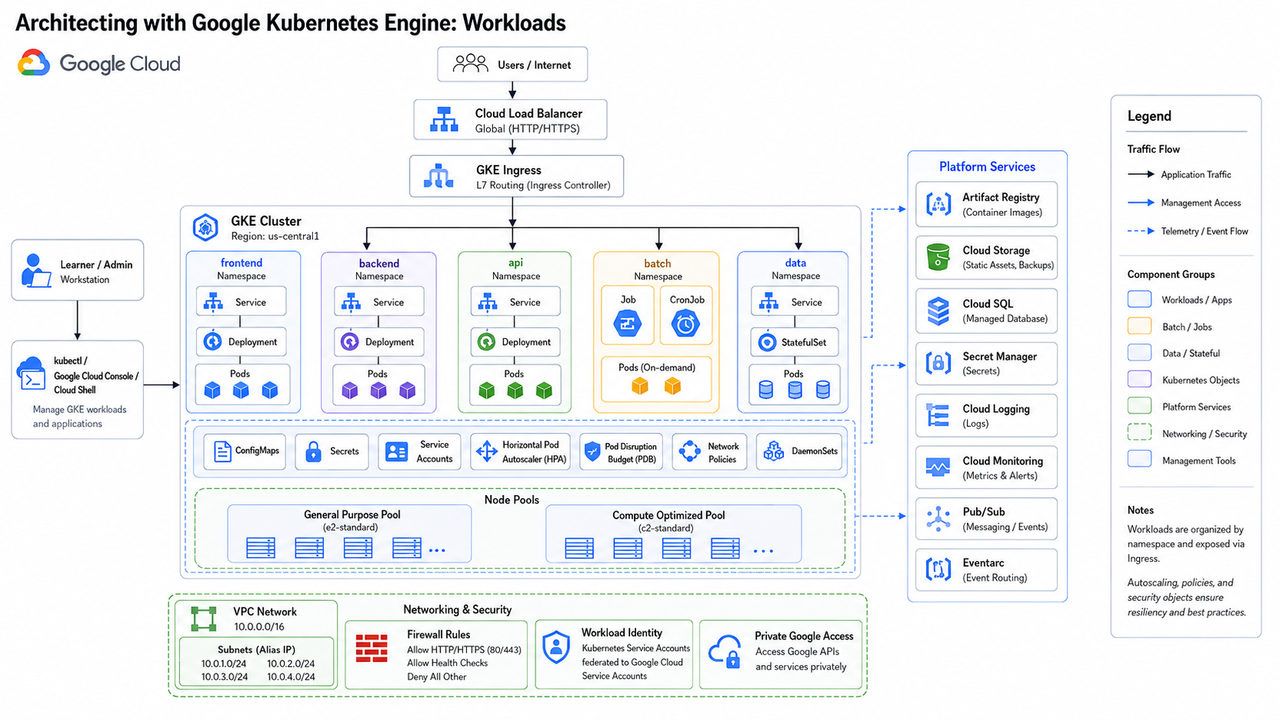
Task: Click the Users / Internet people icon
Action: 470,65
